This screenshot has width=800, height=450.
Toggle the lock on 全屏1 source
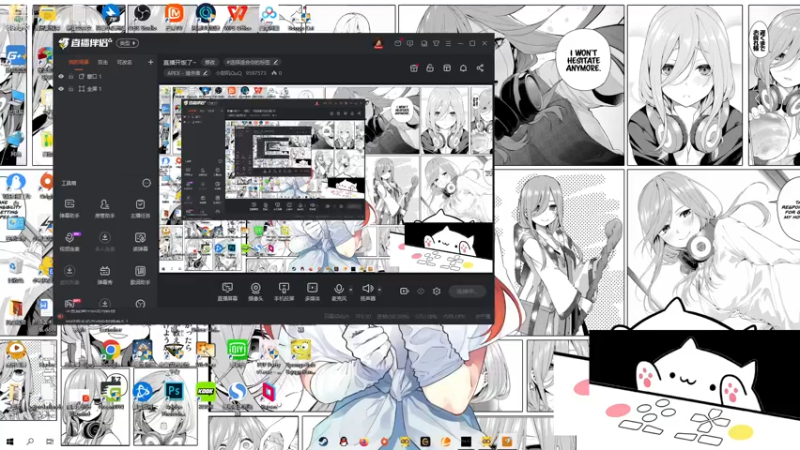(71, 89)
